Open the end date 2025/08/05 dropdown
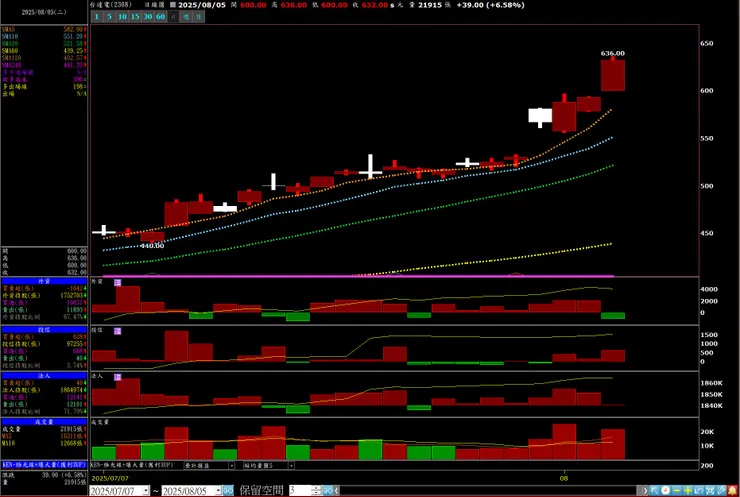Viewport: 740px width, 497px height. [x=218, y=491]
